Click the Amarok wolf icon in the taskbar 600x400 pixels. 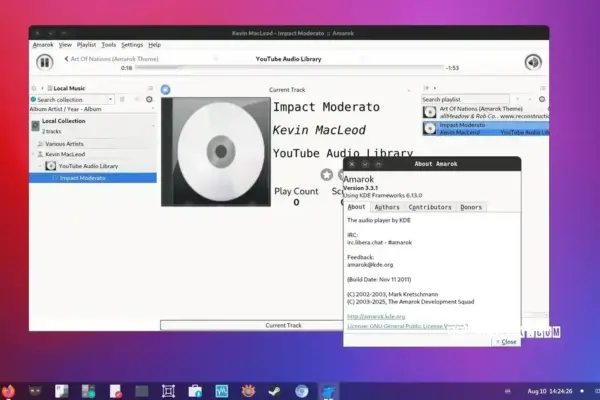328,391
